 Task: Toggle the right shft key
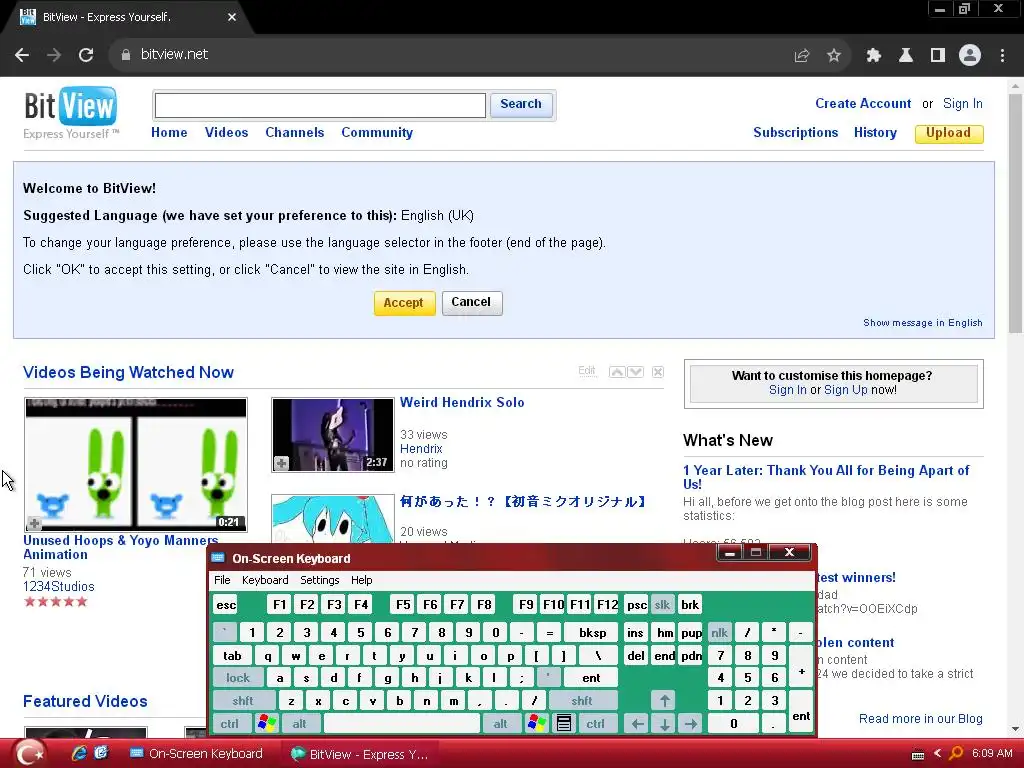pyautogui.click(x=582, y=701)
